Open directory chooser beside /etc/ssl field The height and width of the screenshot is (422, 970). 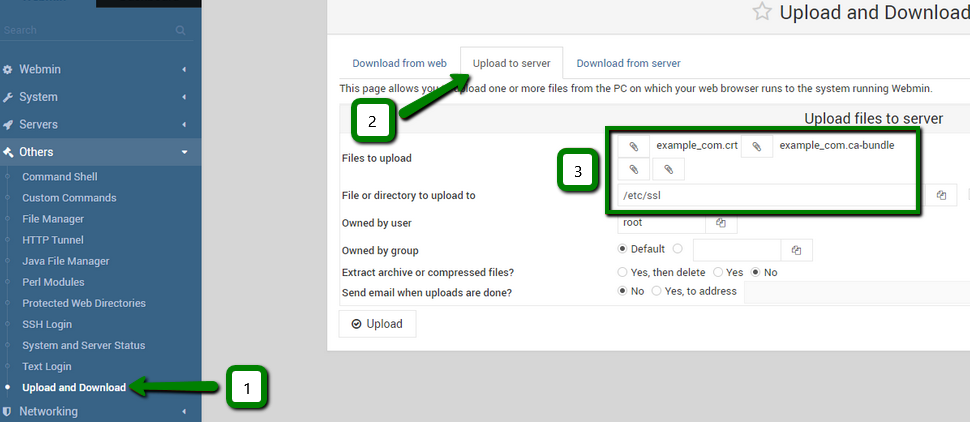click(x=942, y=195)
